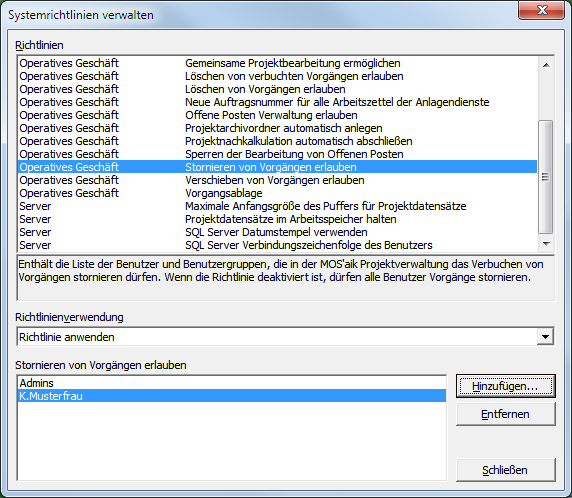Select the Vorgangsablage policy row

[x=277, y=193]
